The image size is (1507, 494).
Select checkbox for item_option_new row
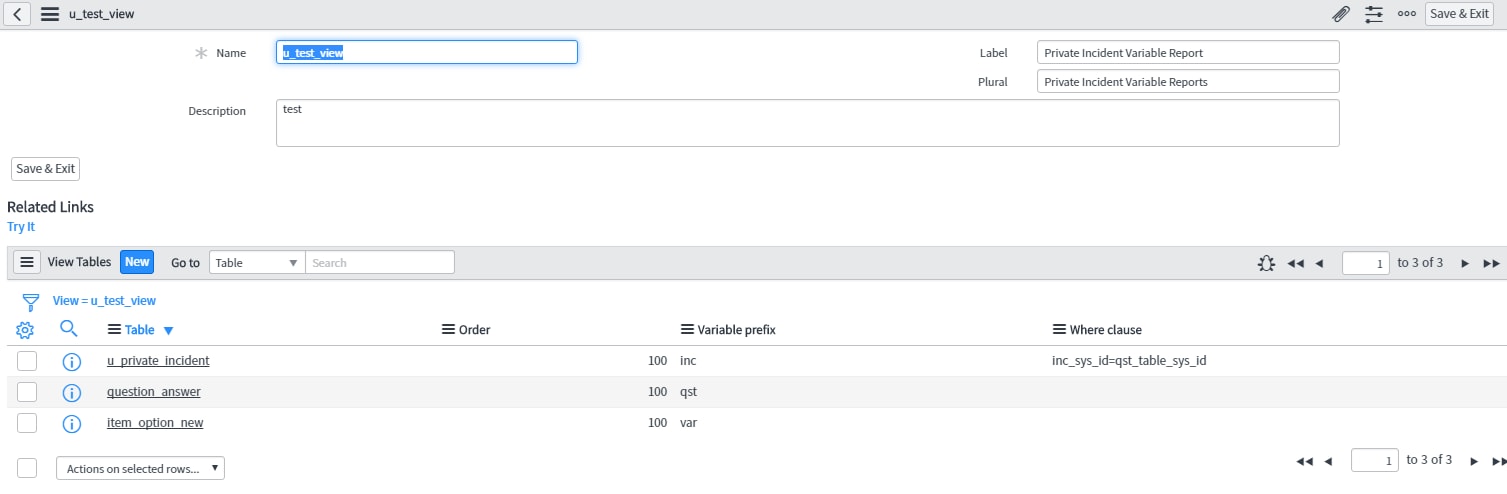point(27,423)
